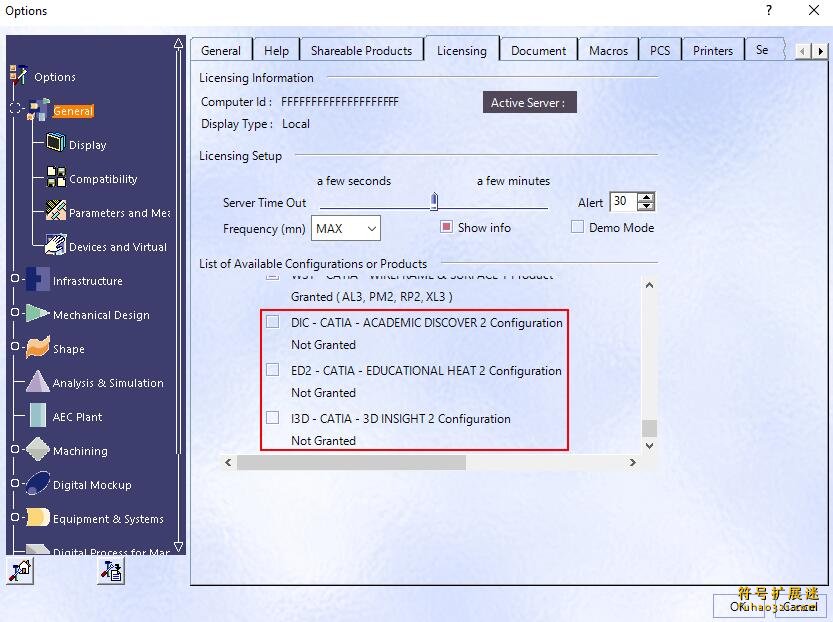Open the Shareable Products tab
The width and height of the screenshot is (833, 622).
pos(361,50)
